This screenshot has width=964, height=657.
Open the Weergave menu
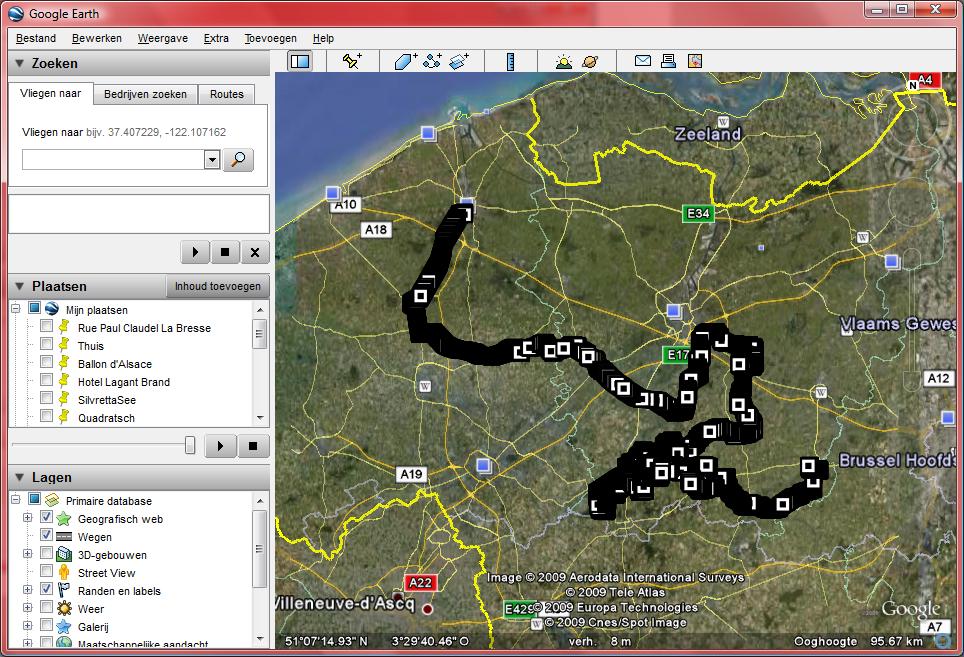click(162, 38)
